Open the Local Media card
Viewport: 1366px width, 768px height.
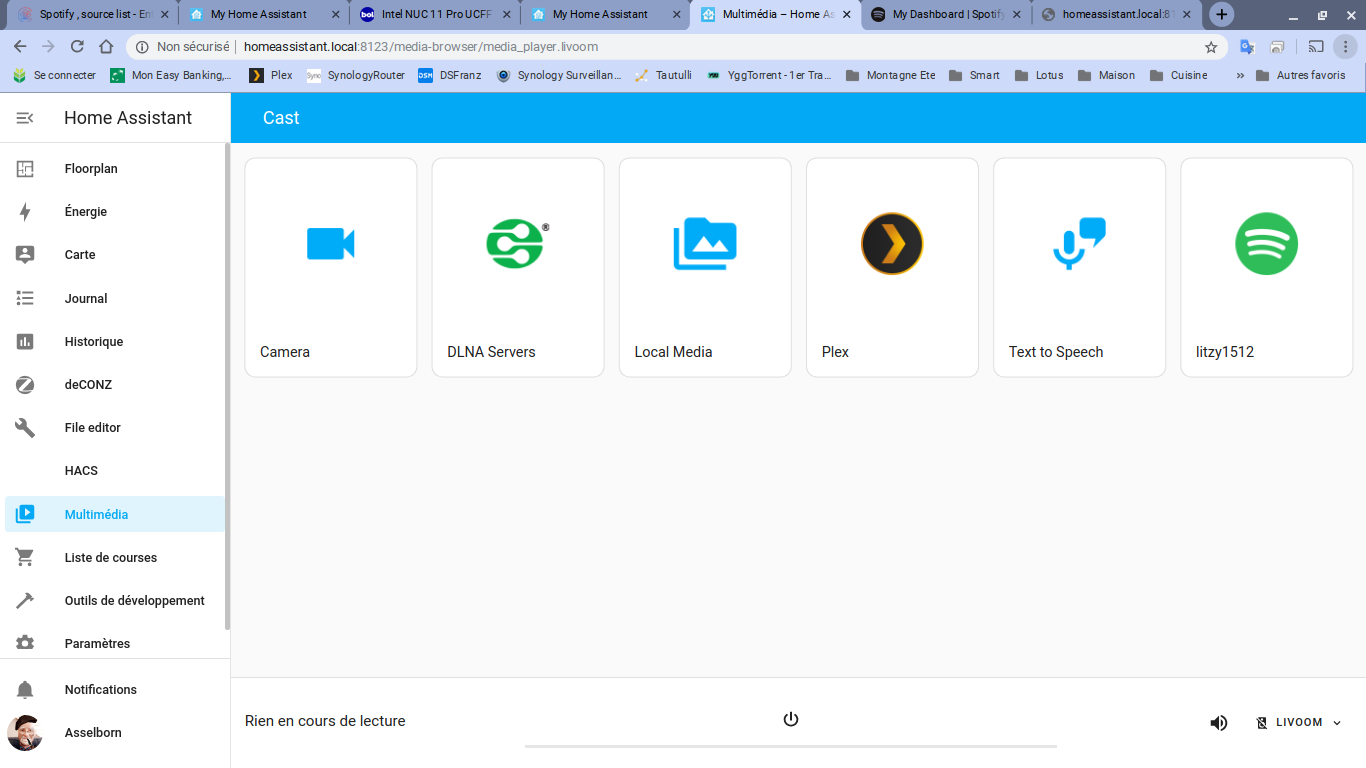click(x=705, y=267)
